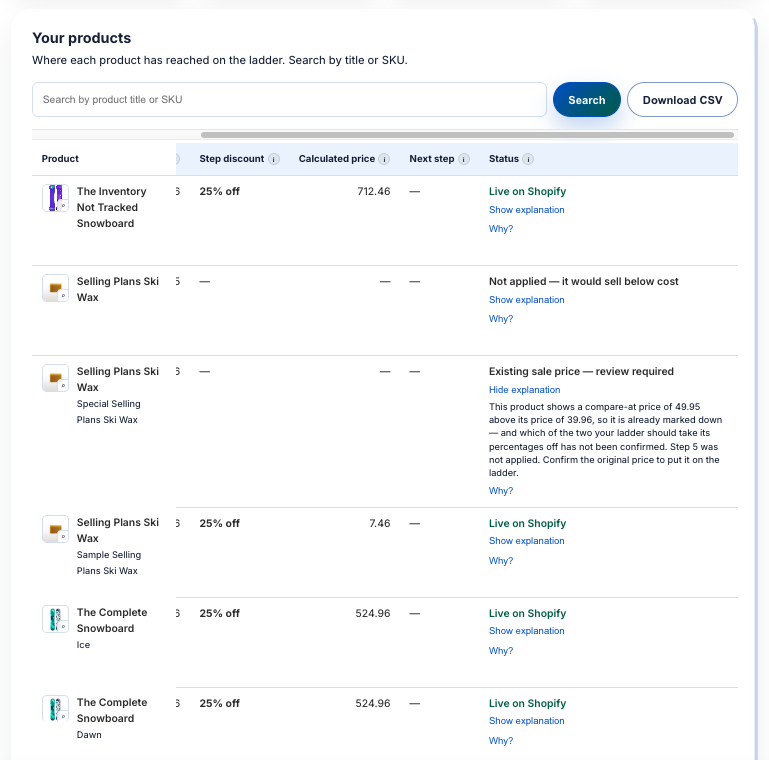Click Why? for Complete Snowboard Ice
The width and height of the screenshot is (769, 760).
501,651
